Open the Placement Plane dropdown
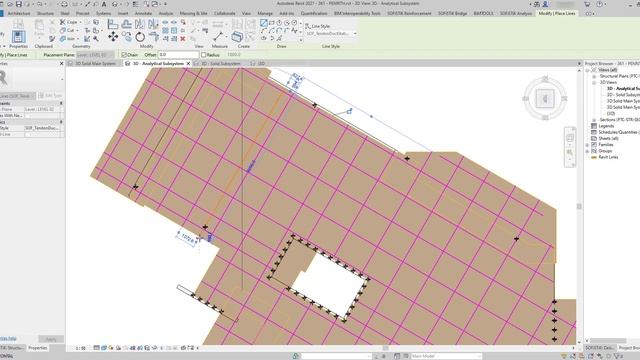This screenshot has width=640, height=360. [x=96, y=55]
